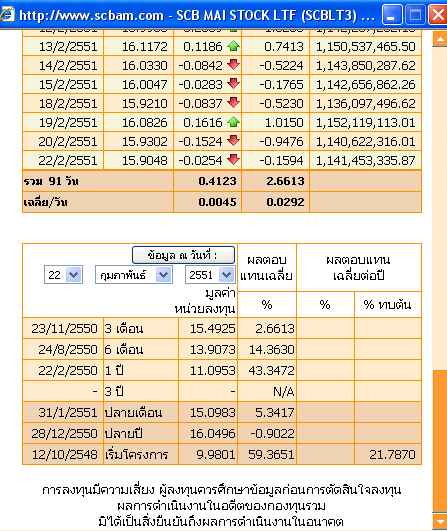
Task: Select return value -0.9022
Action: (273, 433)
